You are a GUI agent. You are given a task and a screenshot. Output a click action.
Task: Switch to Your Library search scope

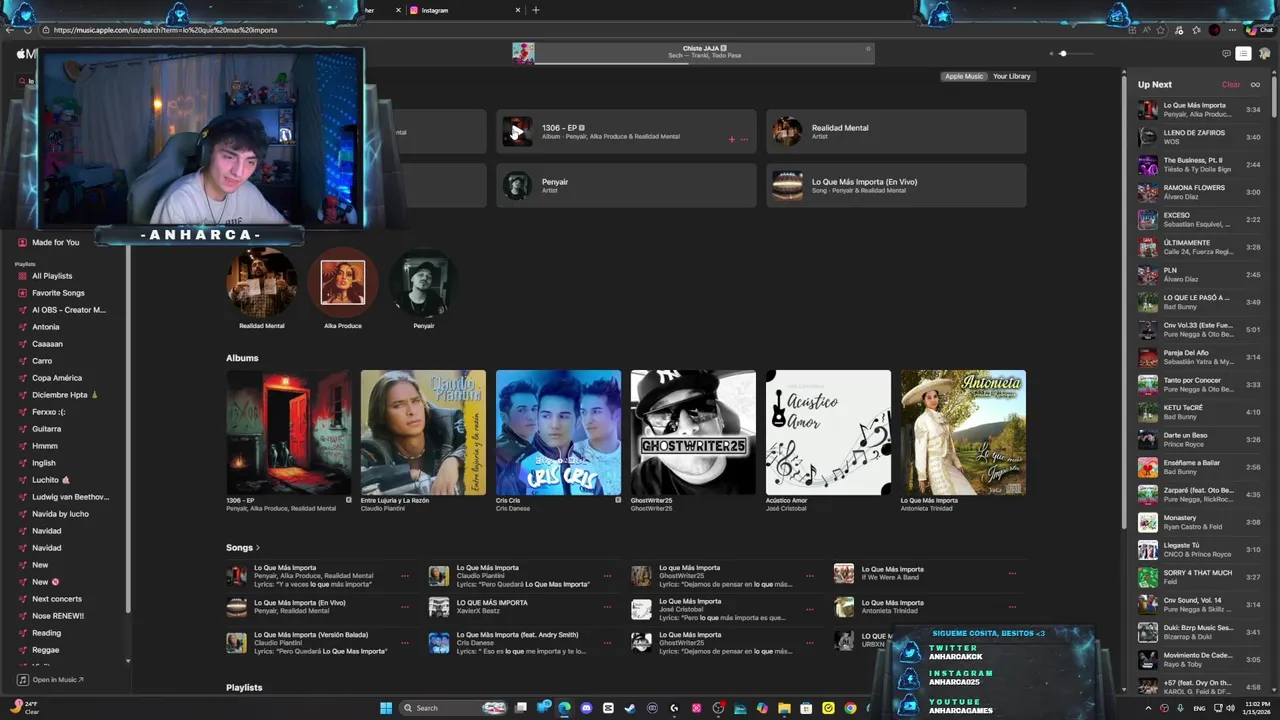[x=1011, y=76]
